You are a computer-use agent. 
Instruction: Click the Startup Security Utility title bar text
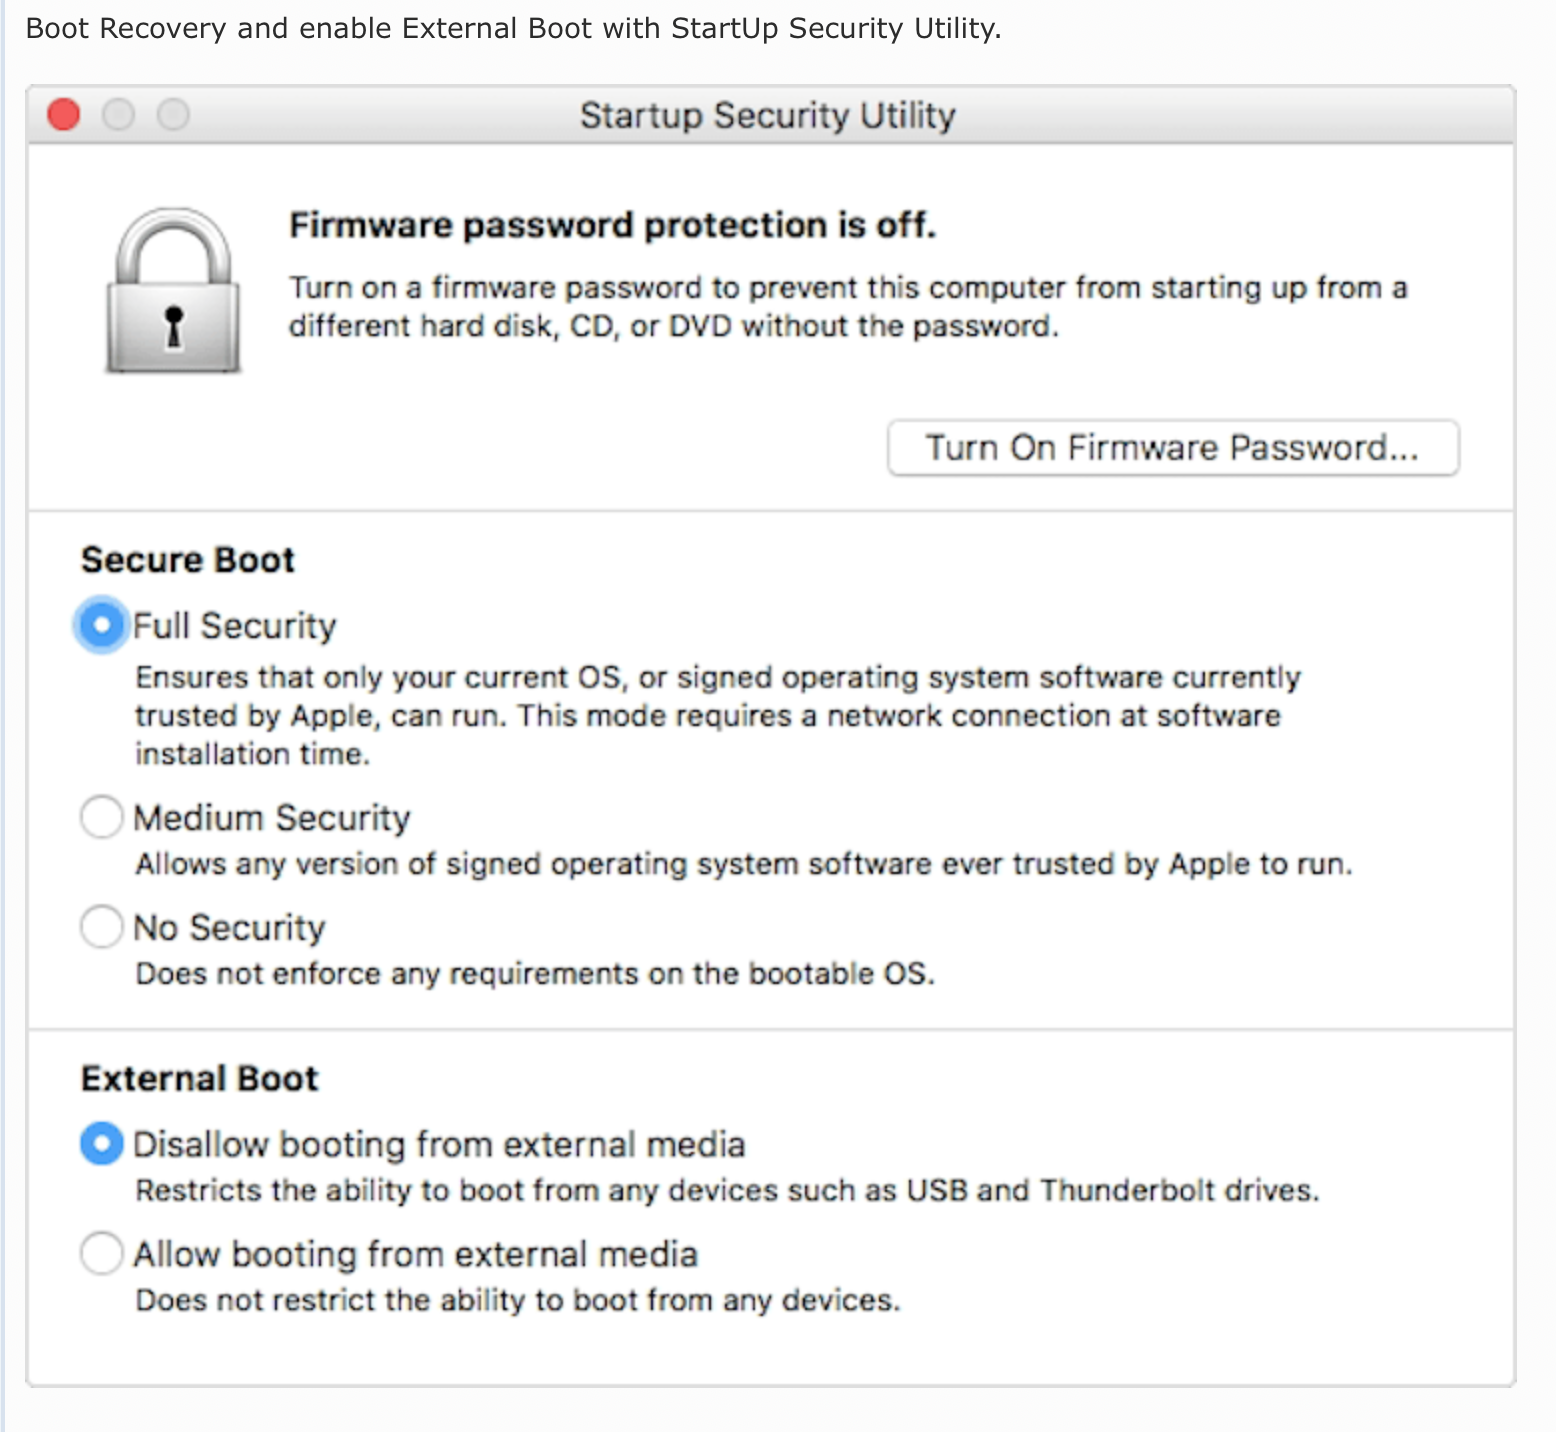coord(767,115)
